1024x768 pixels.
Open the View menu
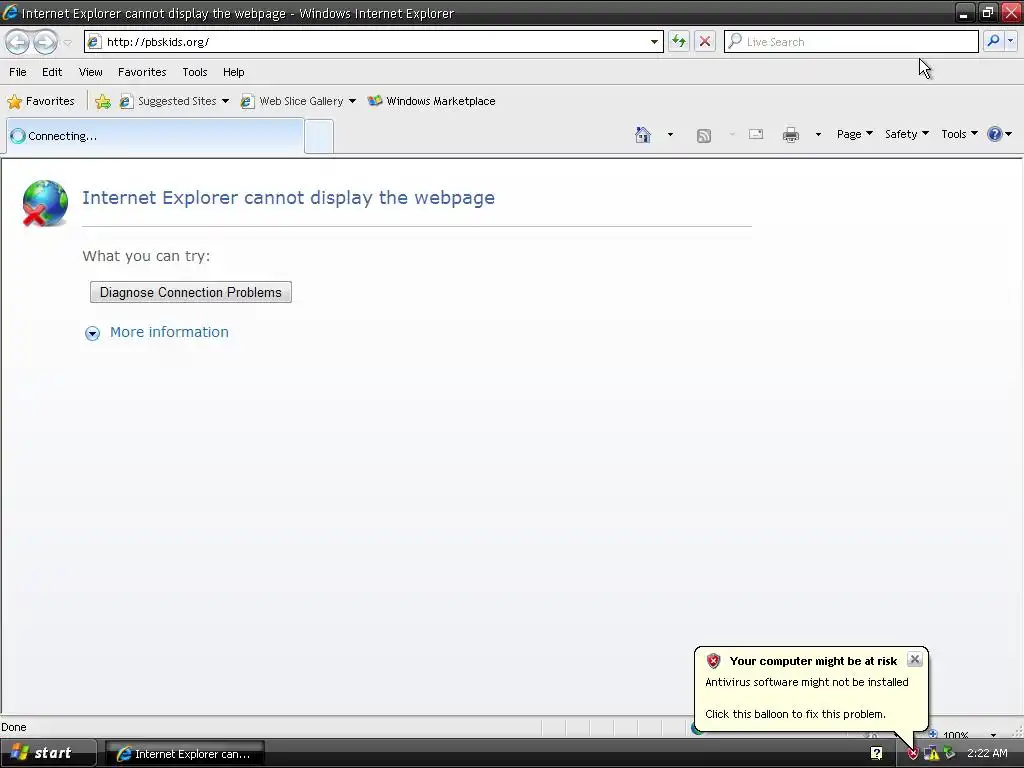click(90, 72)
